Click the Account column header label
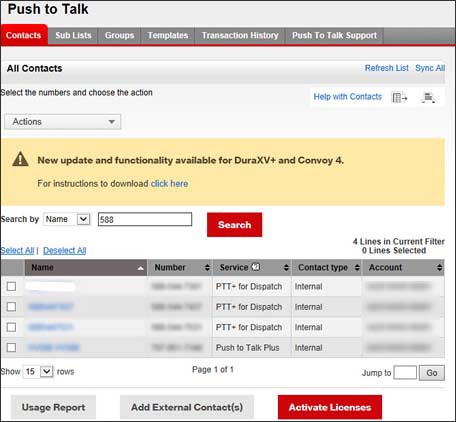 [385, 267]
